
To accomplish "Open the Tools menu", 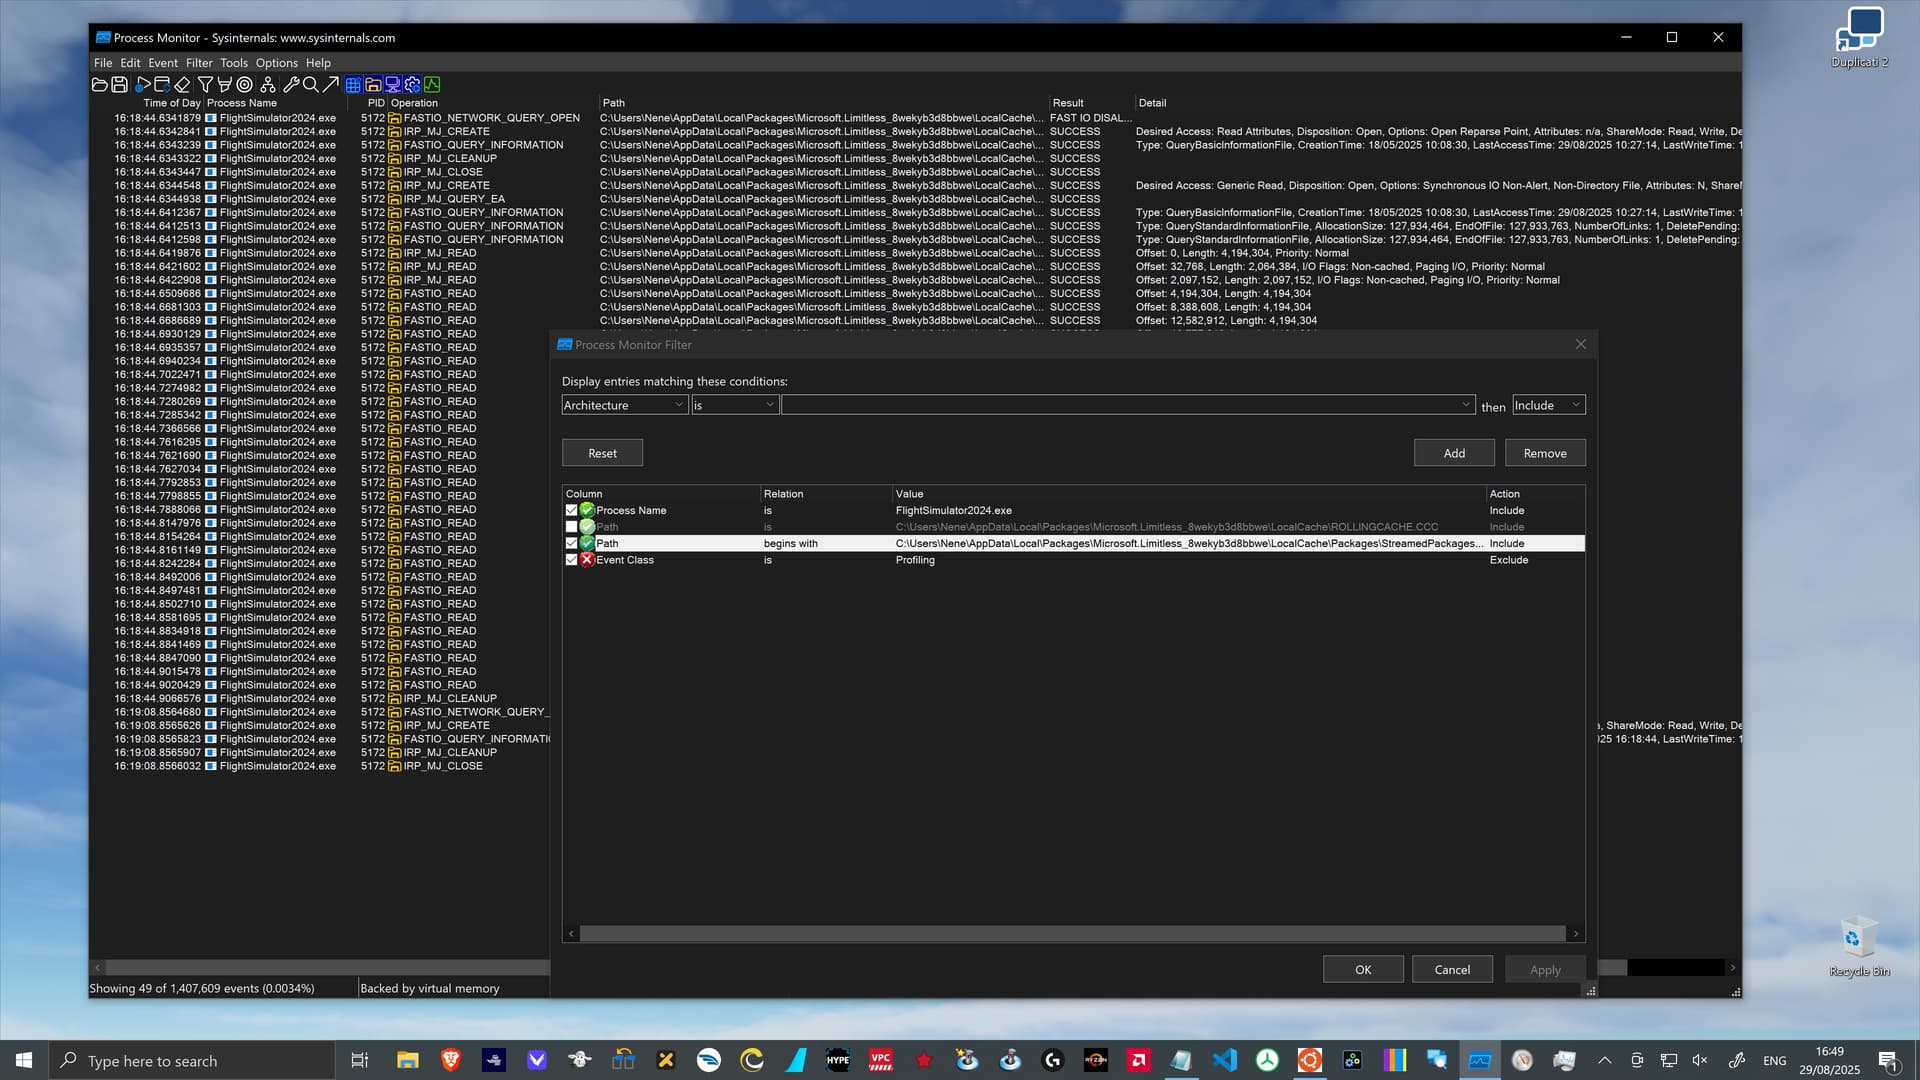I will (234, 63).
